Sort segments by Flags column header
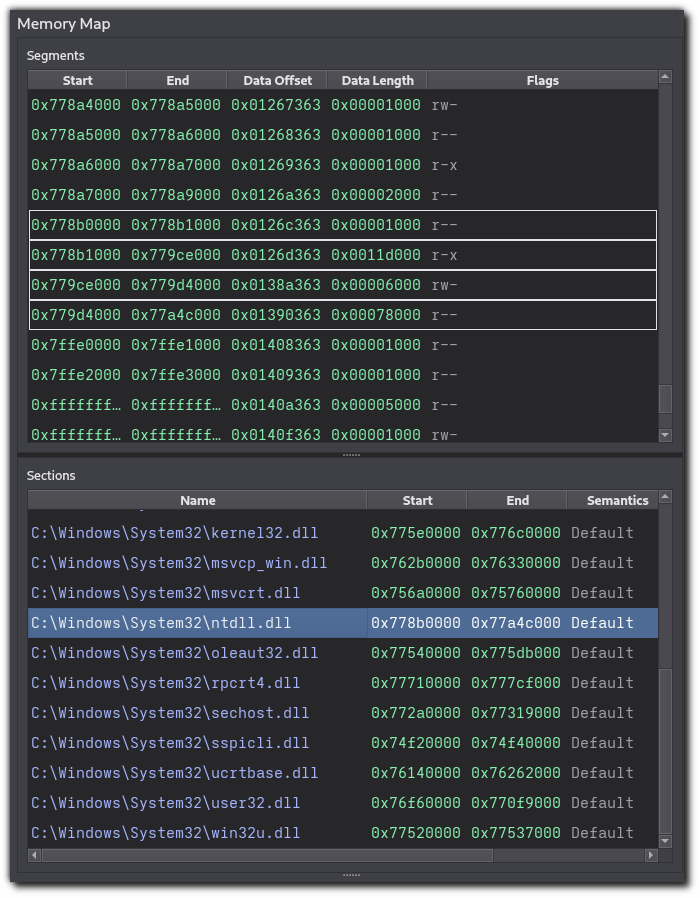Image resolution: width=700 pixels, height=898 pixels. [542, 80]
